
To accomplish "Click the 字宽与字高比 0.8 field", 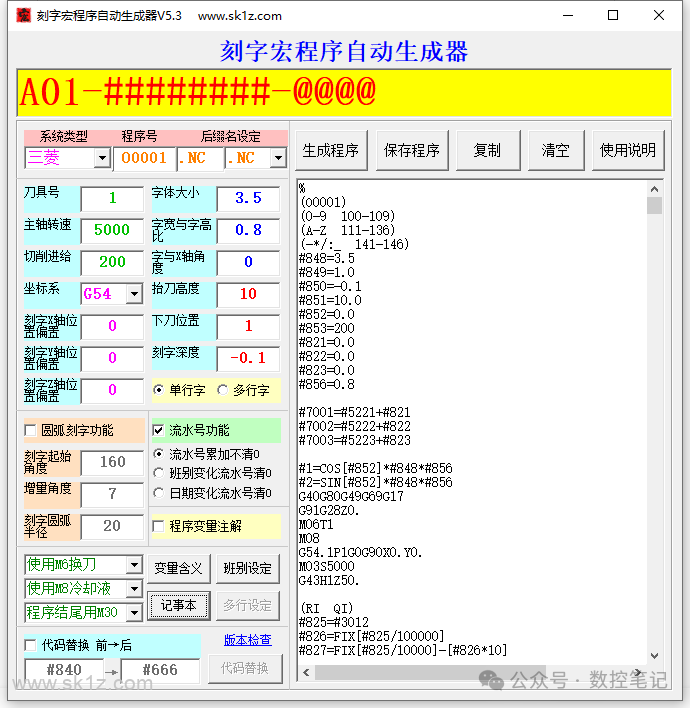I will (248, 230).
